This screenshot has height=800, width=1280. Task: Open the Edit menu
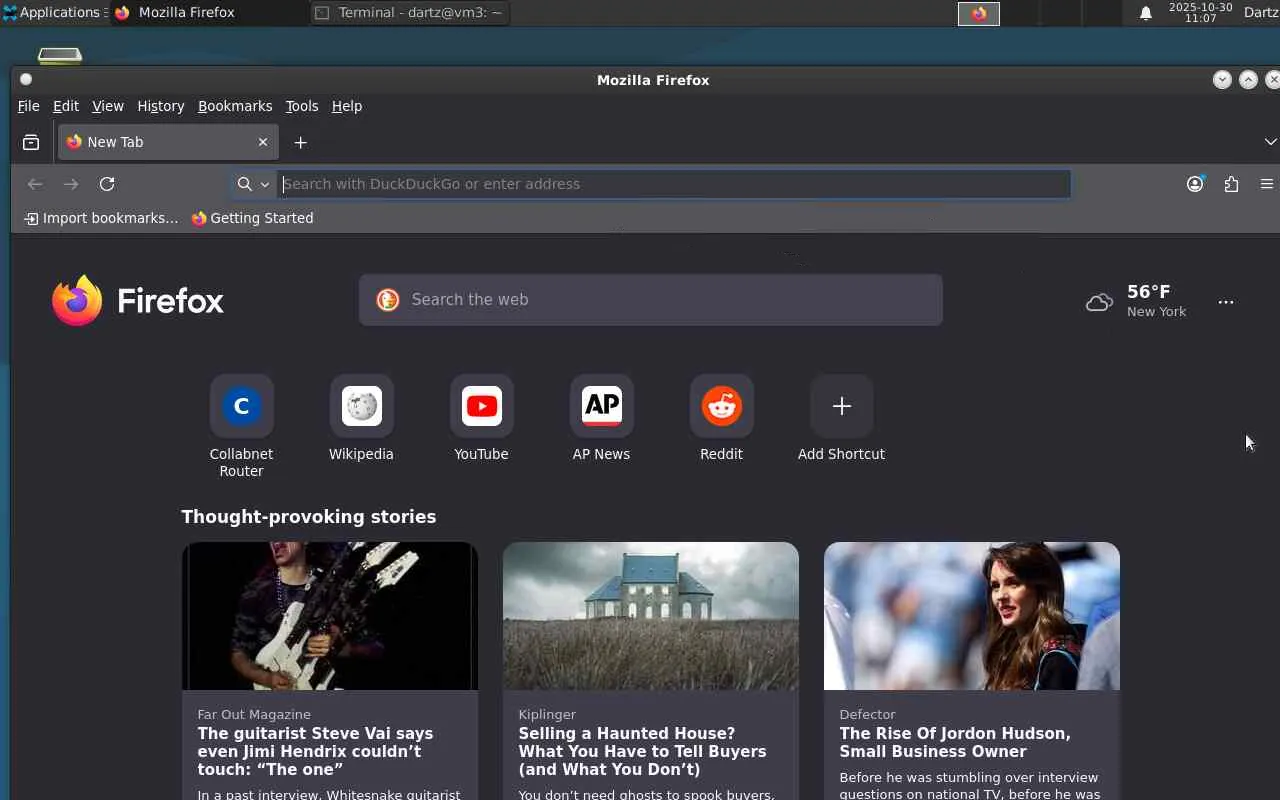pos(66,106)
